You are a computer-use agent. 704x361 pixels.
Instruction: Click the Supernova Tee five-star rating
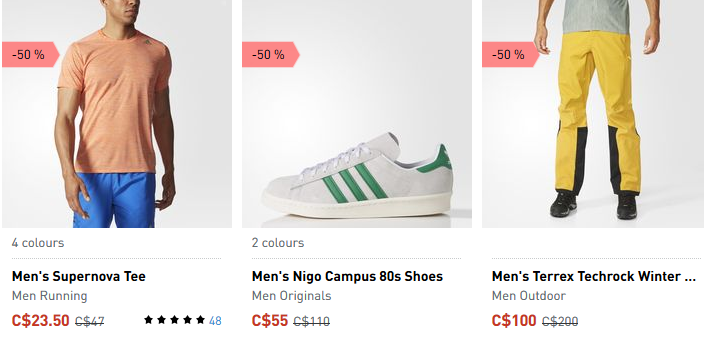174,320
